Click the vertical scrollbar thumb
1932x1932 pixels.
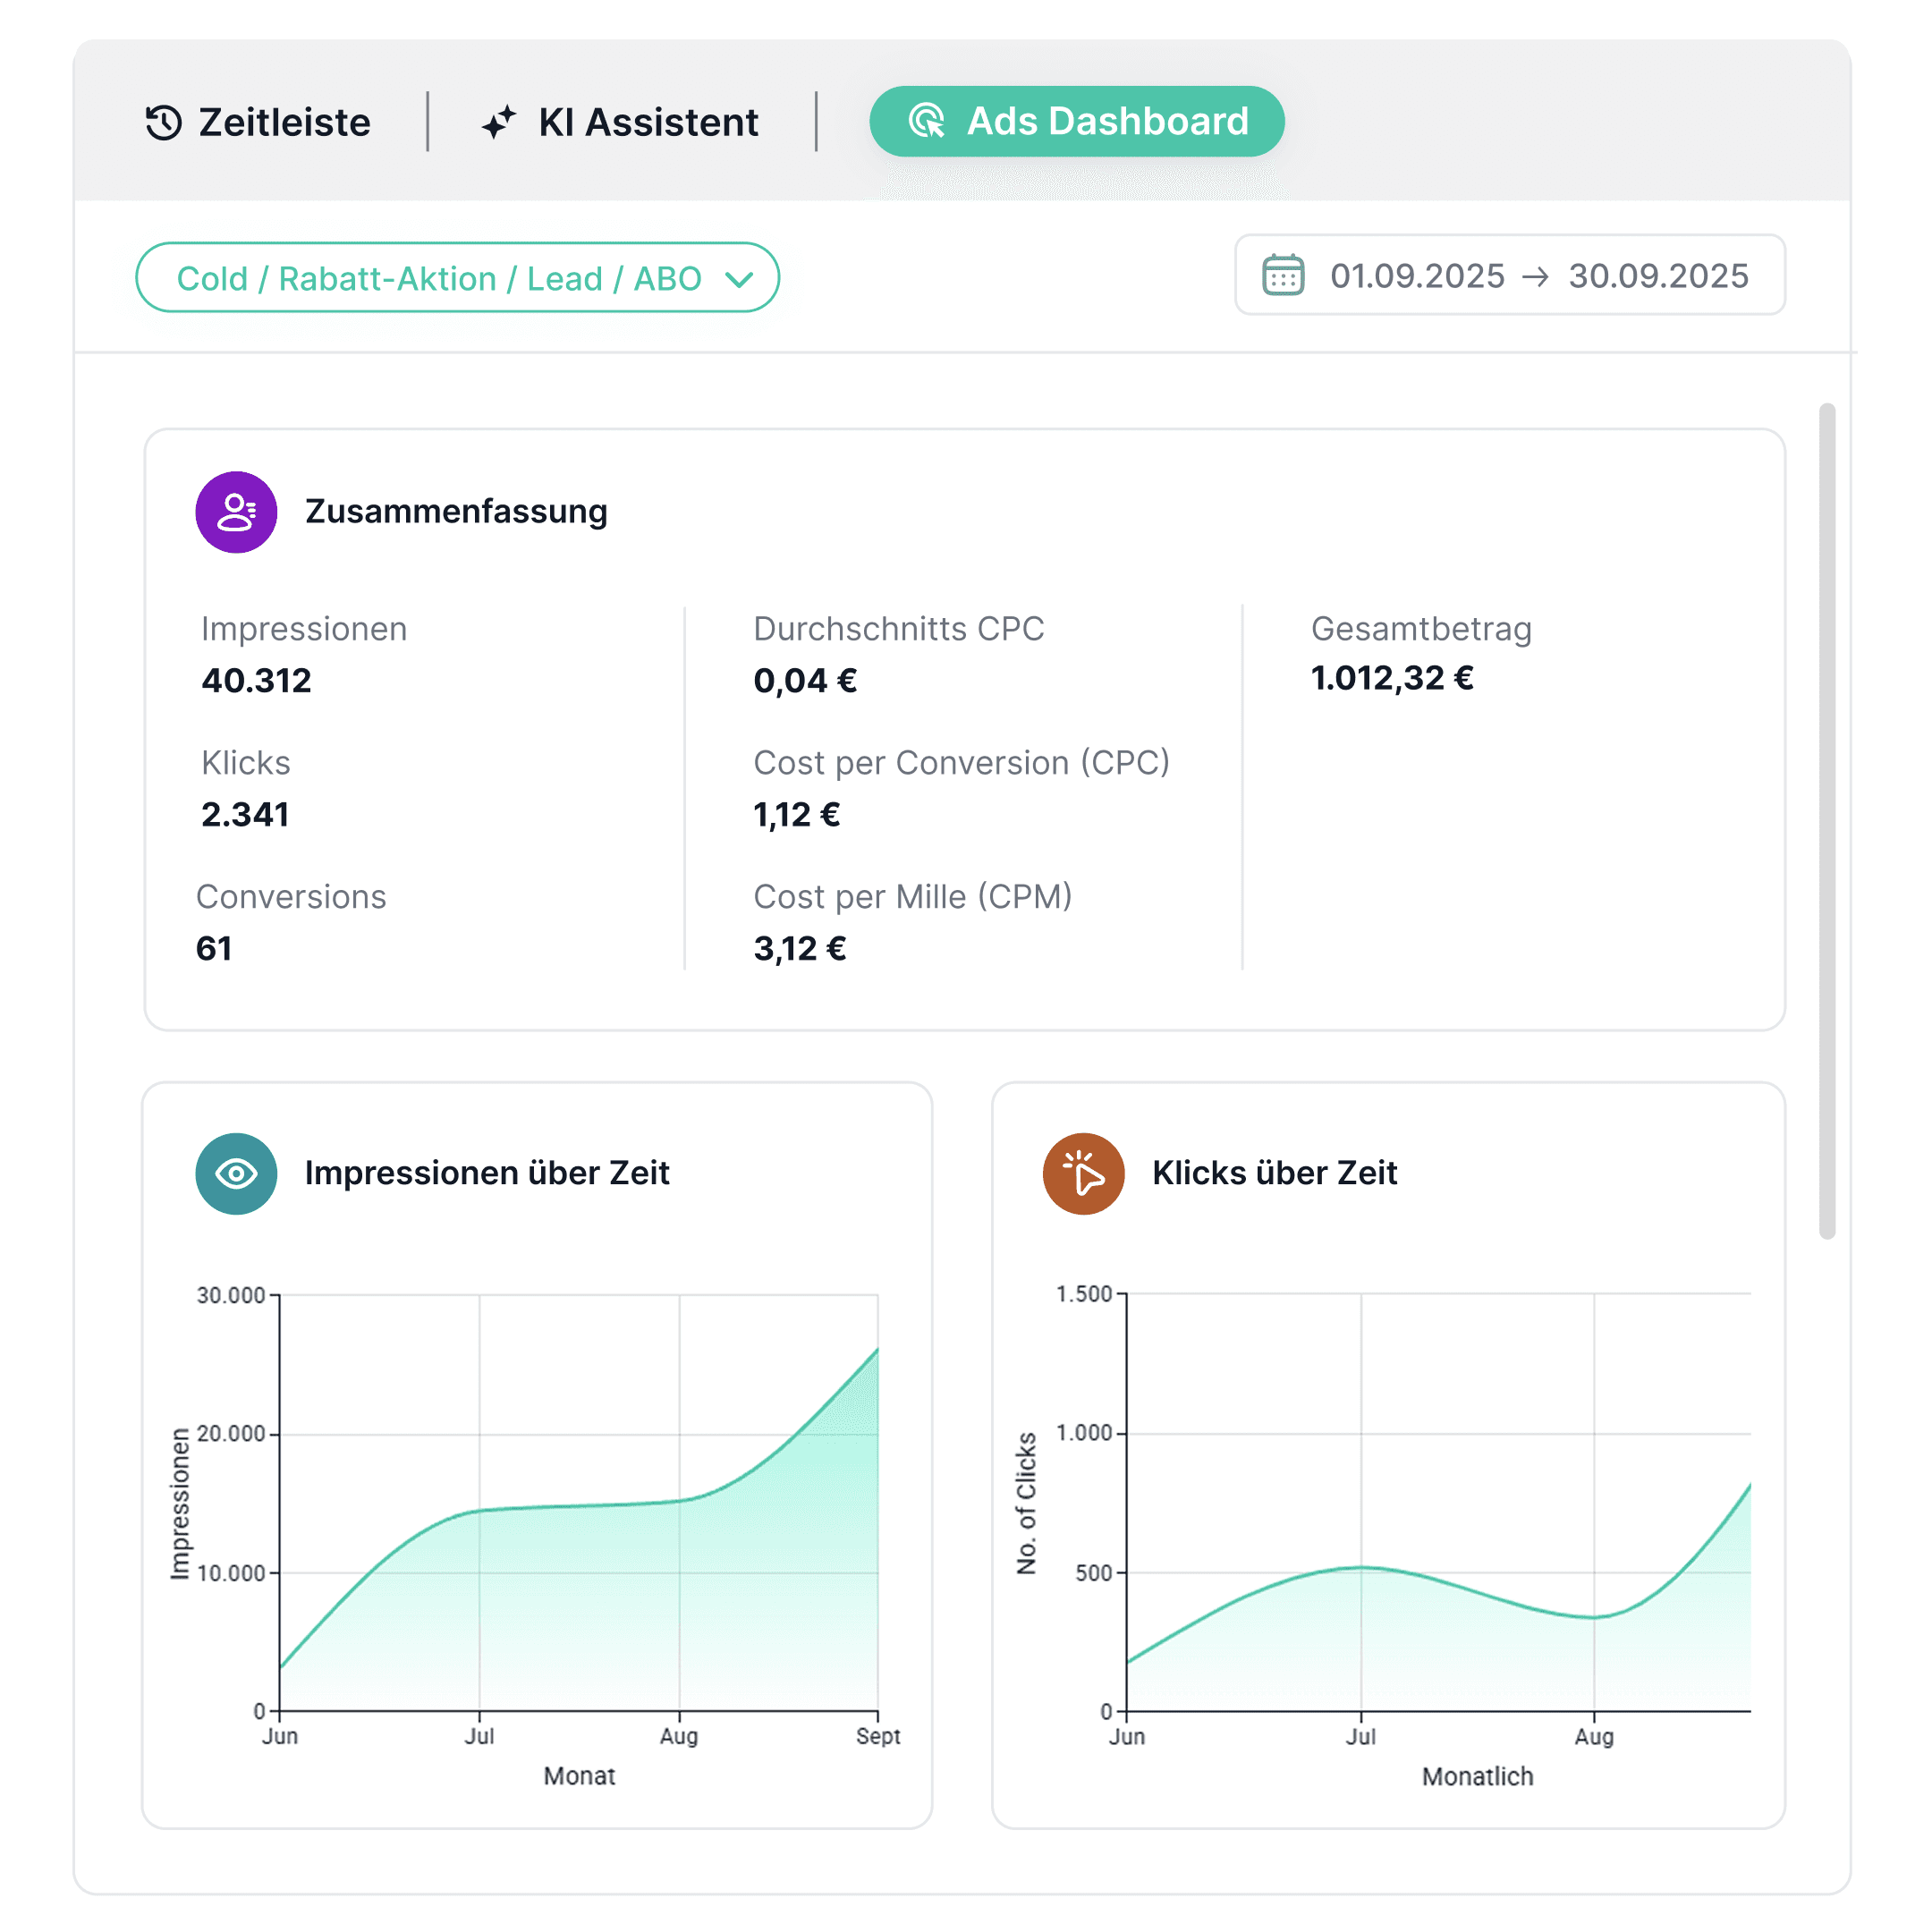(1827, 820)
